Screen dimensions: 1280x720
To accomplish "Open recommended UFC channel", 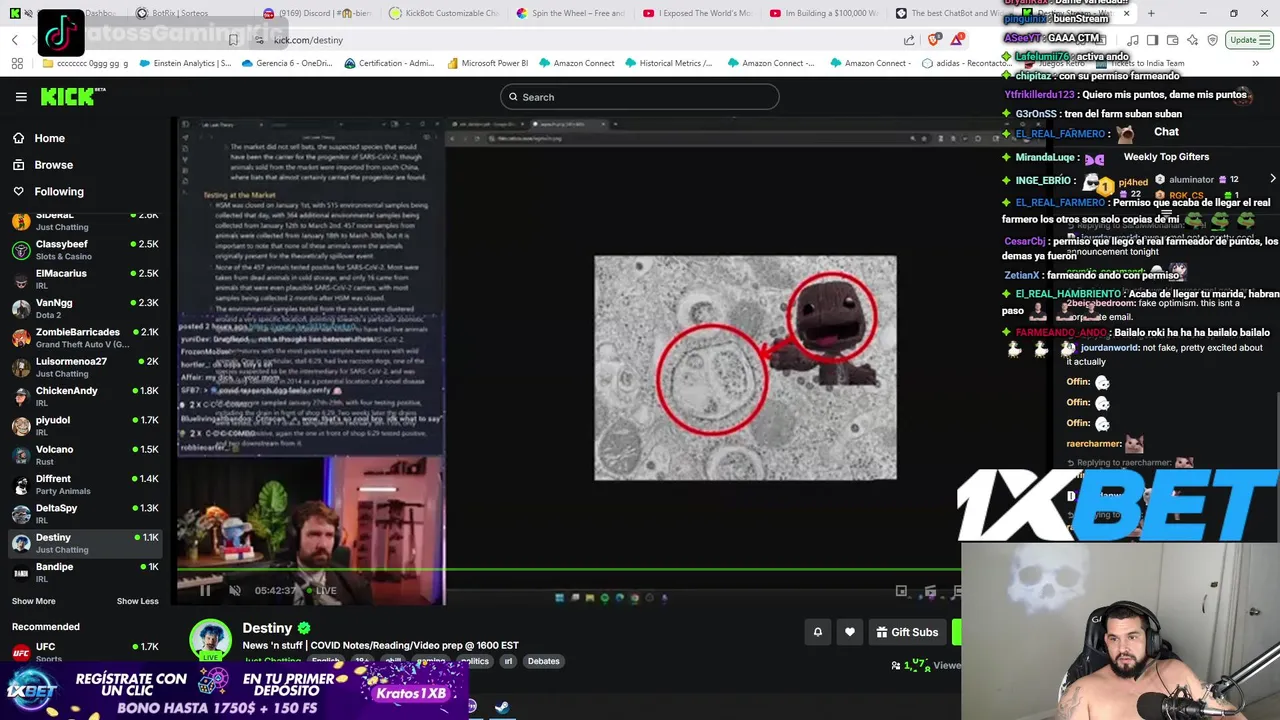I will pyautogui.click(x=85, y=652).
